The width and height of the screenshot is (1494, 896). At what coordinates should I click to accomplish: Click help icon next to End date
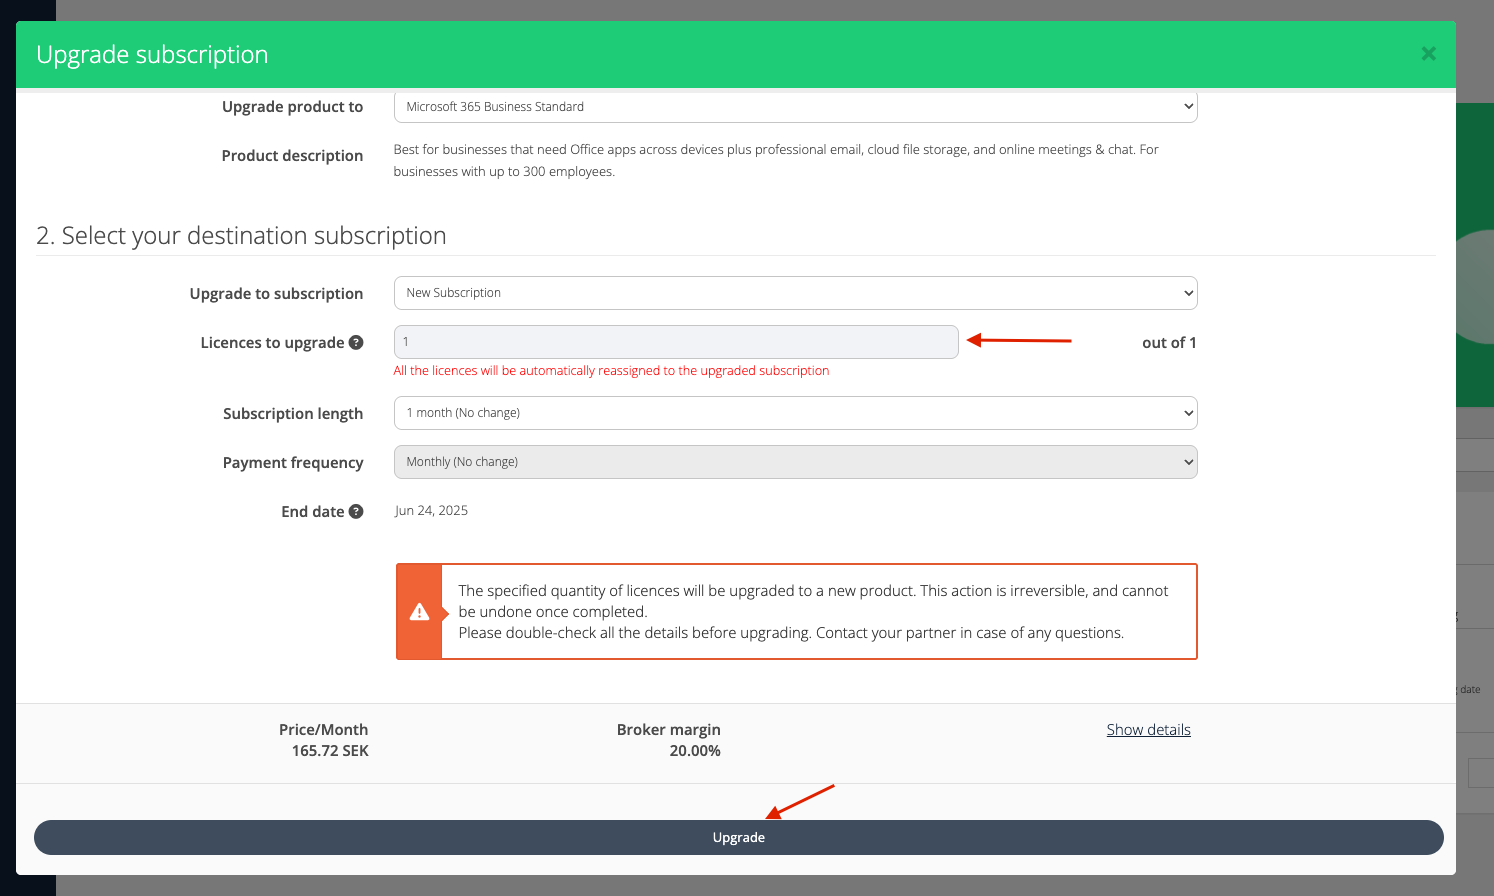pos(356,511)
